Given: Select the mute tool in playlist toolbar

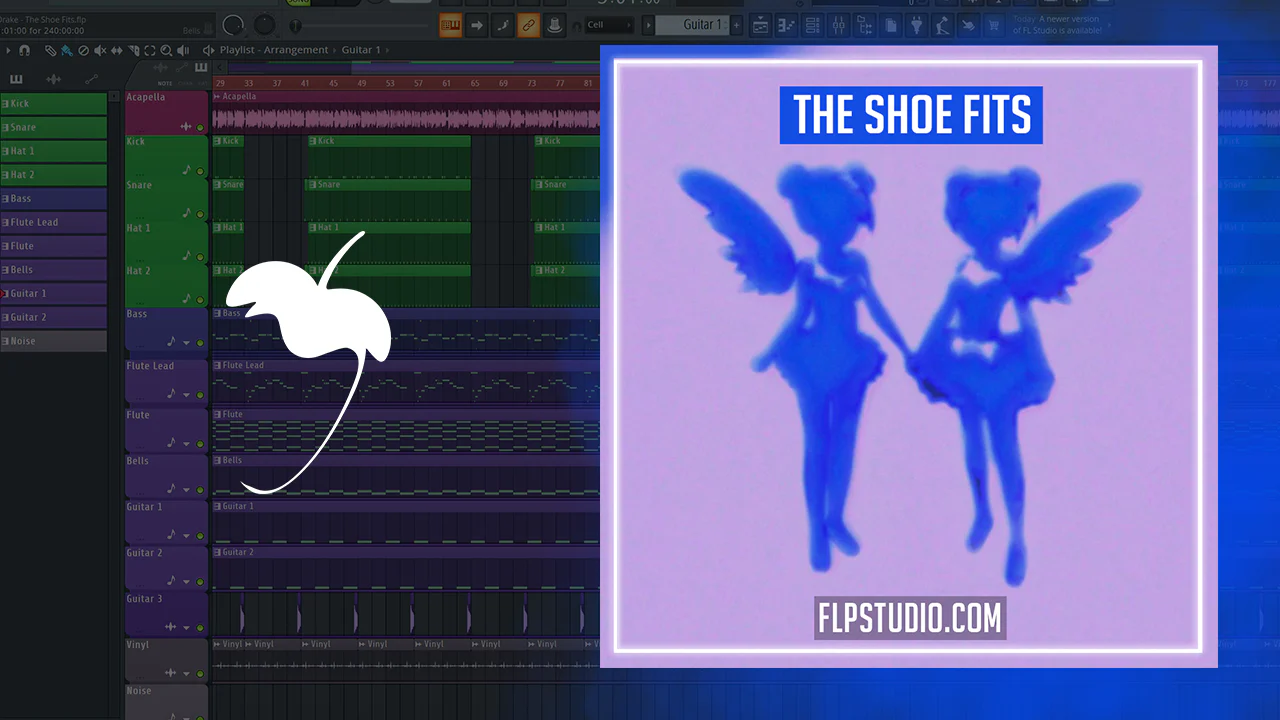Looking at the screenshot, I should click(101, 50).
